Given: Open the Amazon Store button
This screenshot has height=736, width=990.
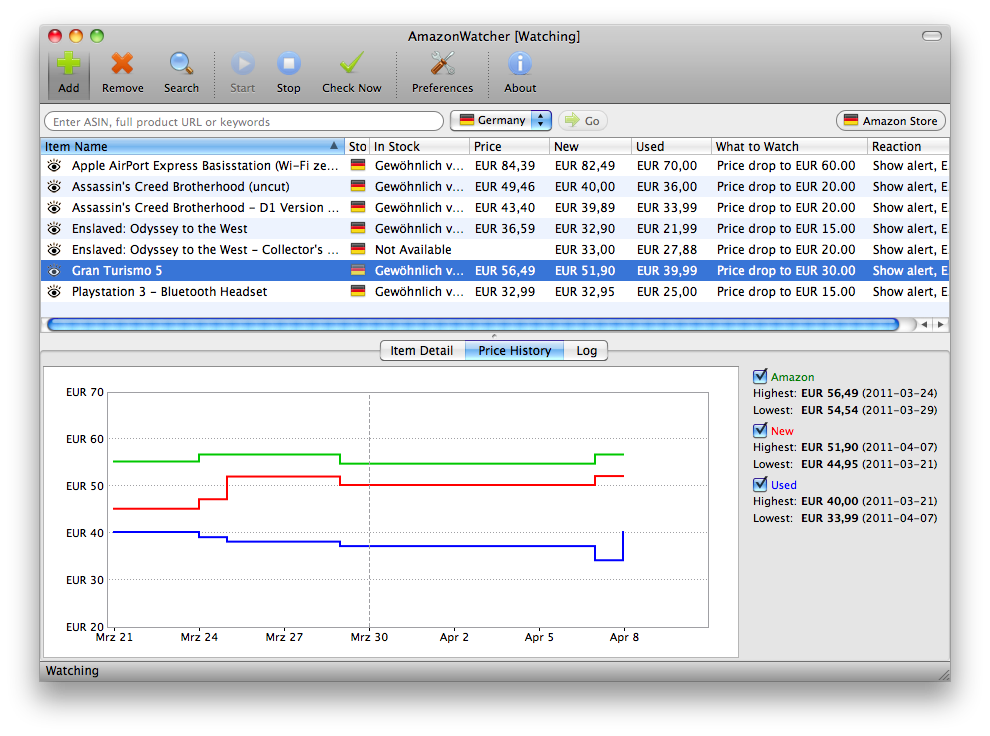Looking at the screenshot, I should [x=891, y=121].
